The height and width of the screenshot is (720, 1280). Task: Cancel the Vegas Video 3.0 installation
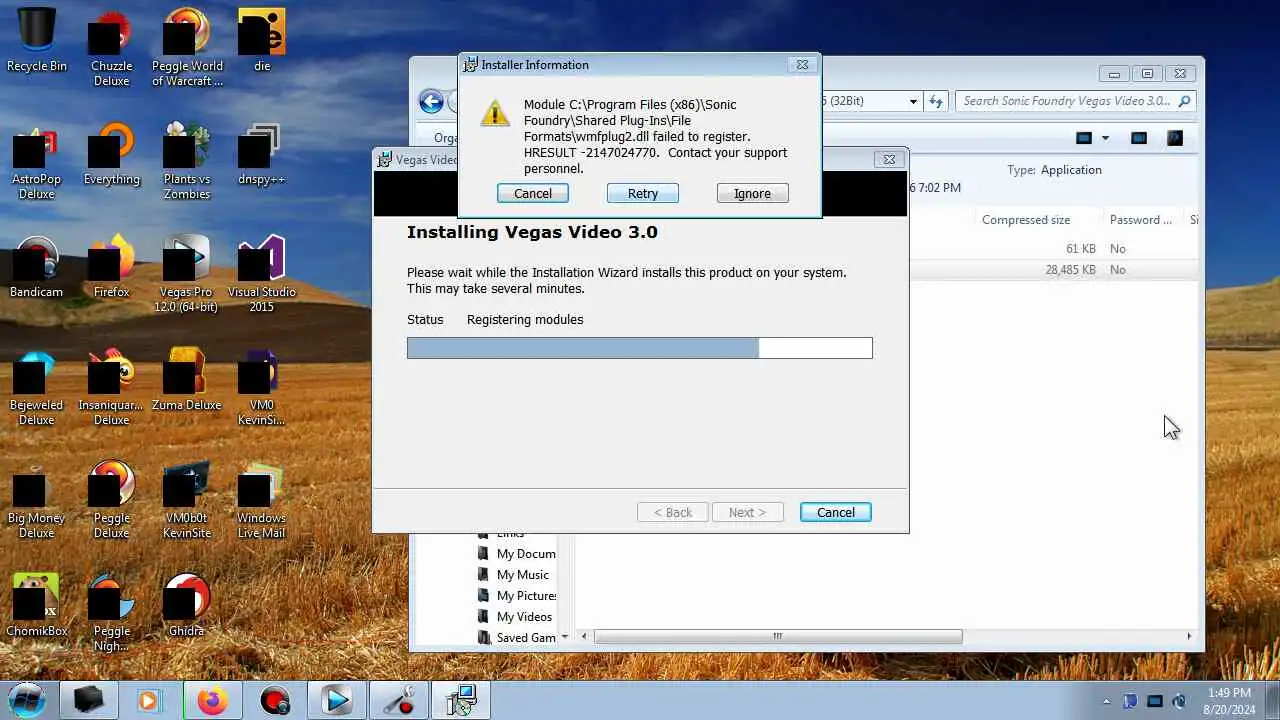pyautogui.click(x=836, y=512)
